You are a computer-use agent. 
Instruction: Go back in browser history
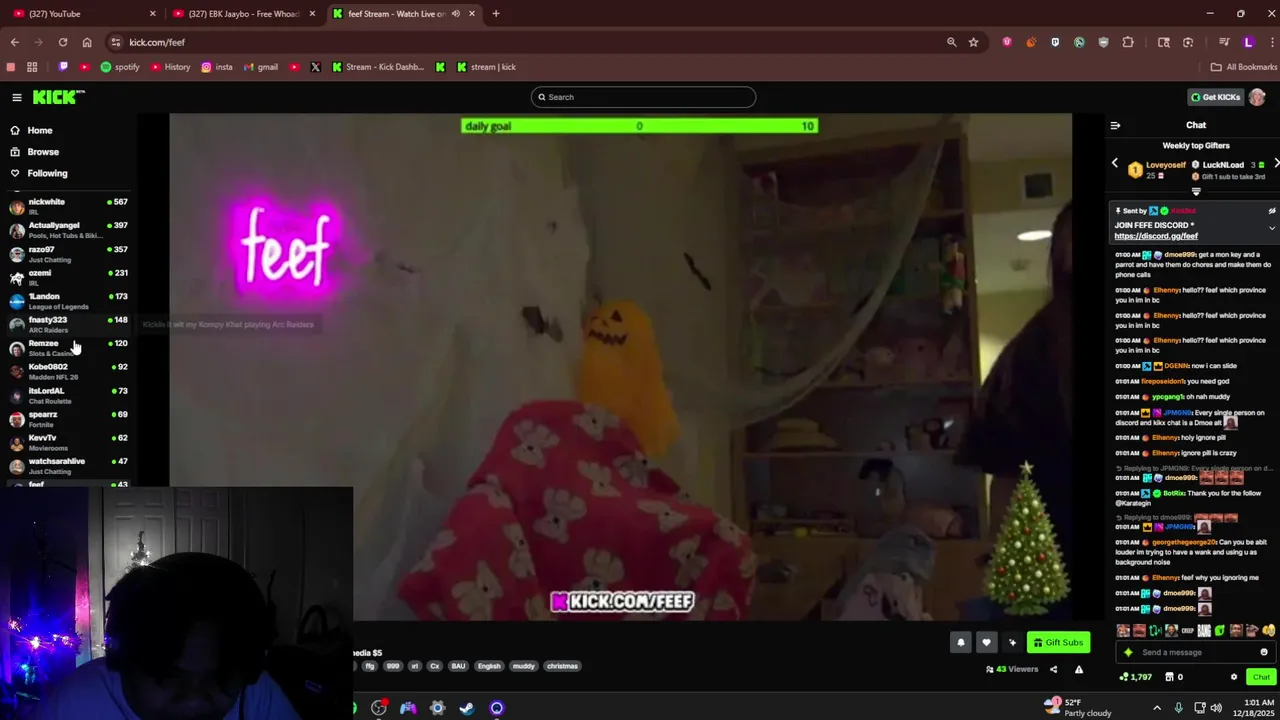[x=15, y=42]
